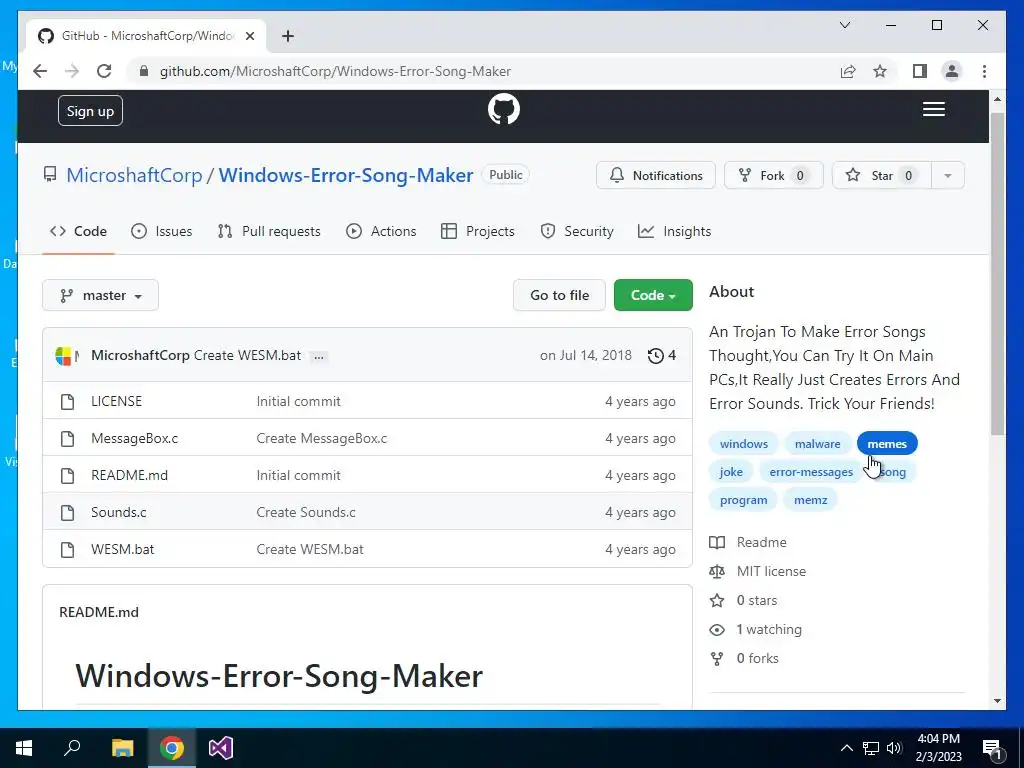Open Chrome three-dot menu

pos(984,71)
